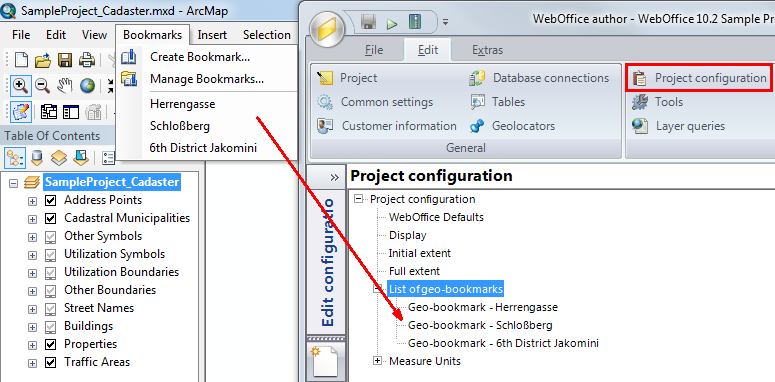Open the ArcMap View menu
This screenshot has width=775, height=382.
coord(94,35)
